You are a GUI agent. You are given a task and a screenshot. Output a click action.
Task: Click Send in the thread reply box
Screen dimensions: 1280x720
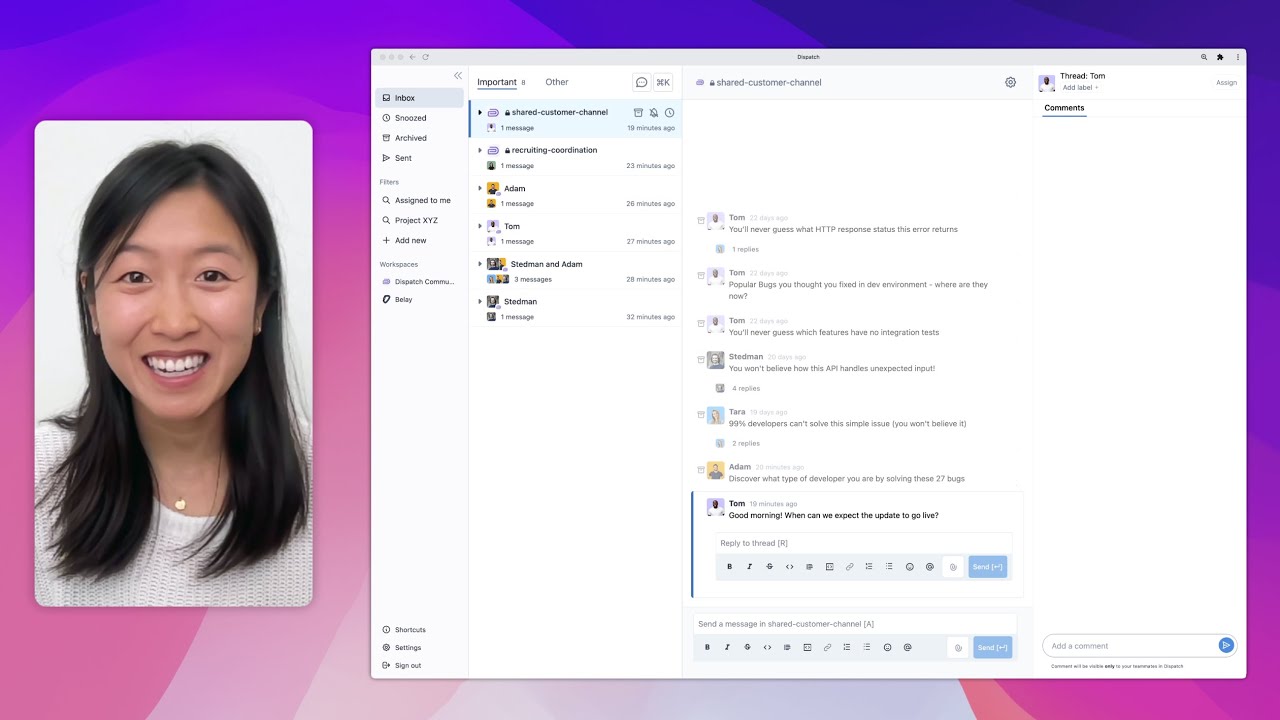(988, 567)
